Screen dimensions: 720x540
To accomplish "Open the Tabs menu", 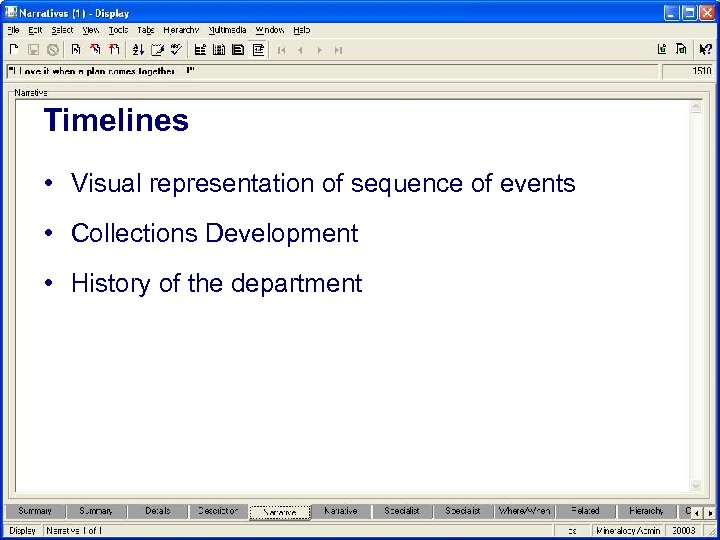I will click(146, 30).
